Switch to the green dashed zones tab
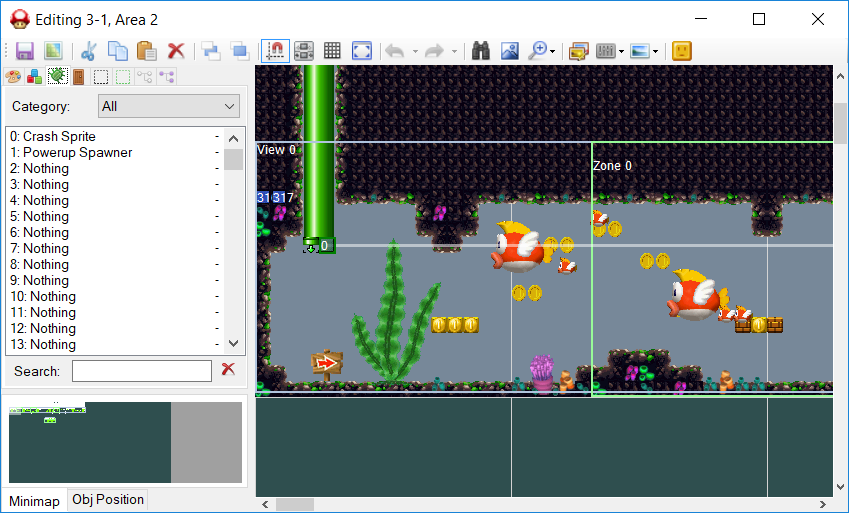The image size is (849, 513). 123,77
